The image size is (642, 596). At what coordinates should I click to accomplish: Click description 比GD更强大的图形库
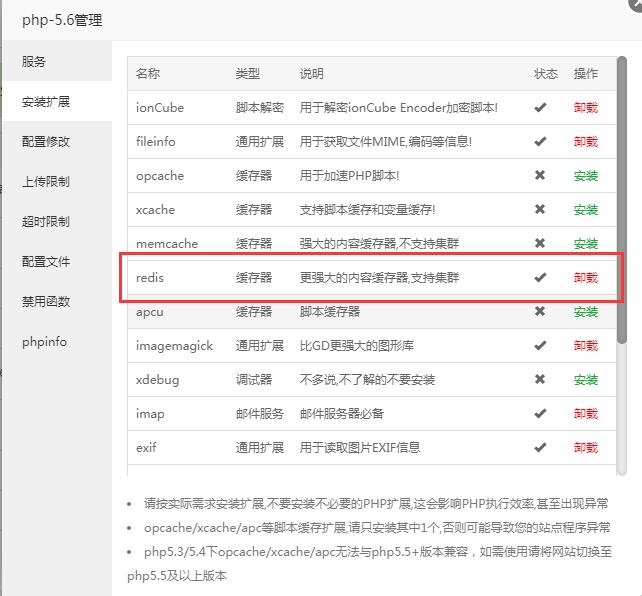point(357,345)
